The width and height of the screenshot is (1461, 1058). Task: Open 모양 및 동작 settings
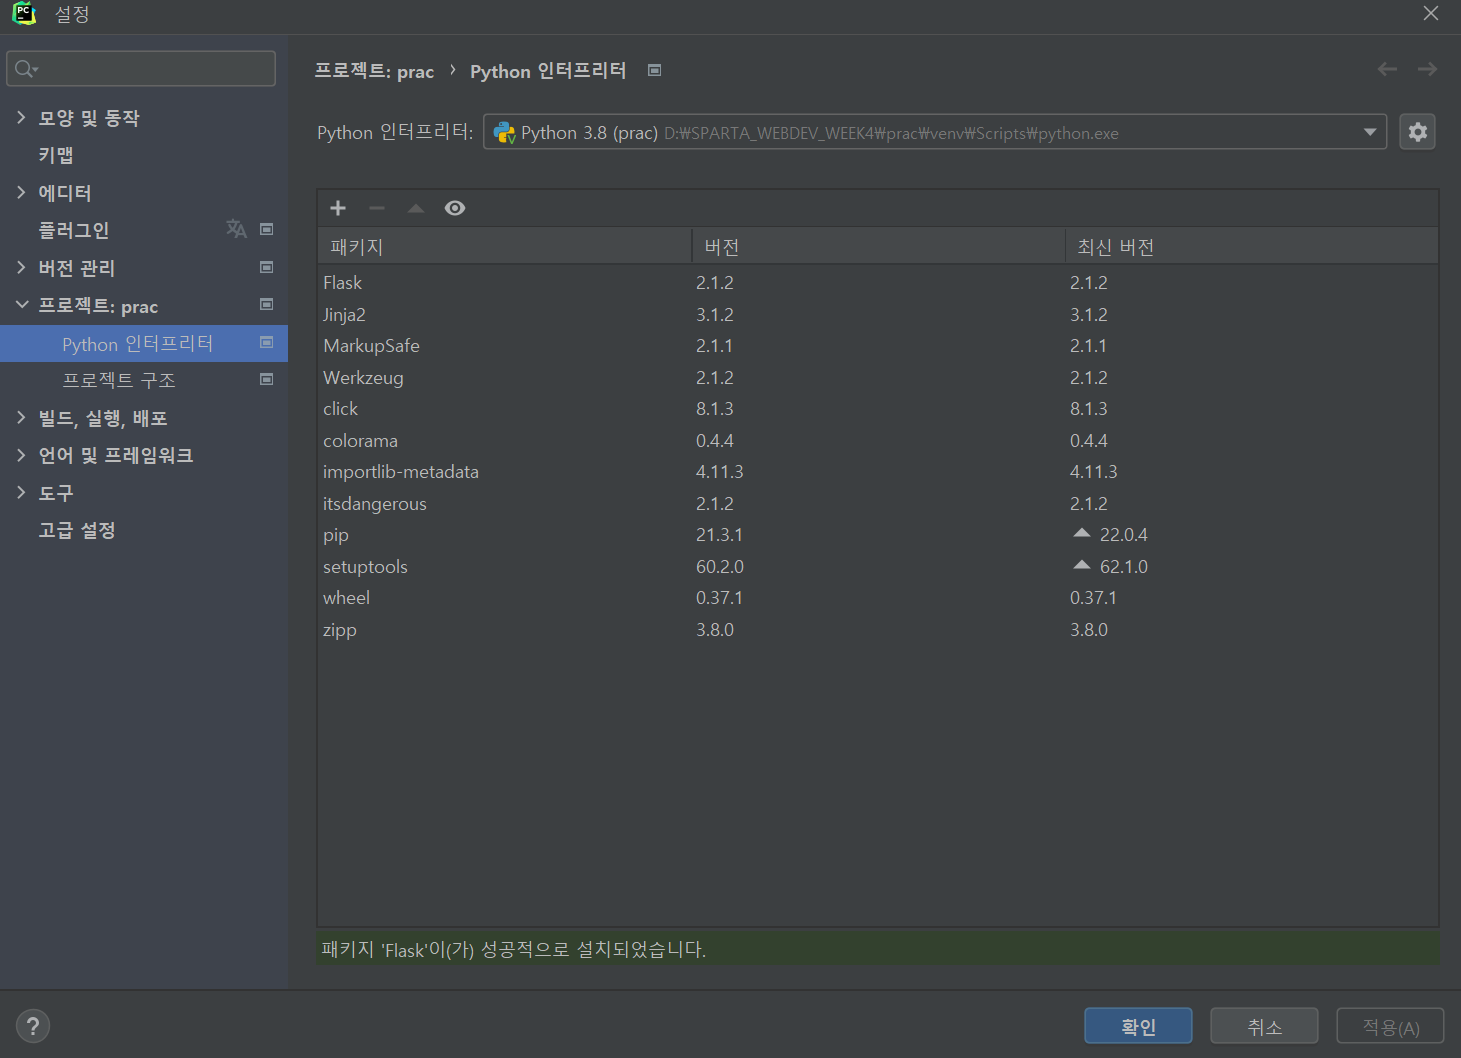pos(89,118)
